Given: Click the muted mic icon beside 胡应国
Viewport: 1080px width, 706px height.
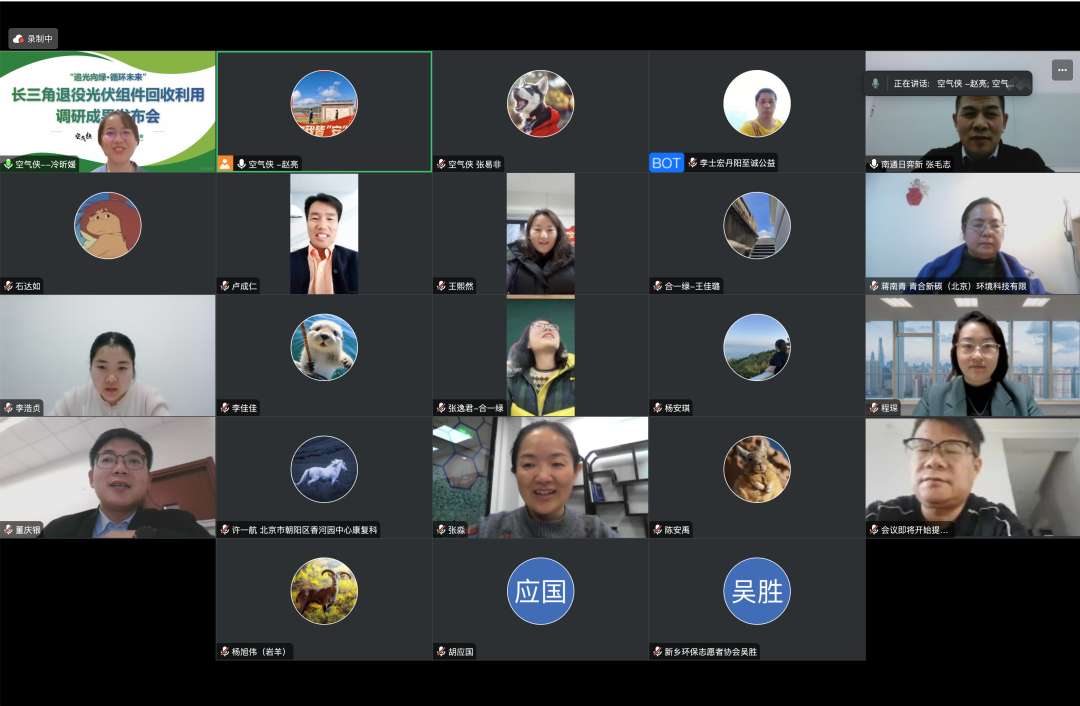Looking at the screenshot, I should (x=441, y=652).
